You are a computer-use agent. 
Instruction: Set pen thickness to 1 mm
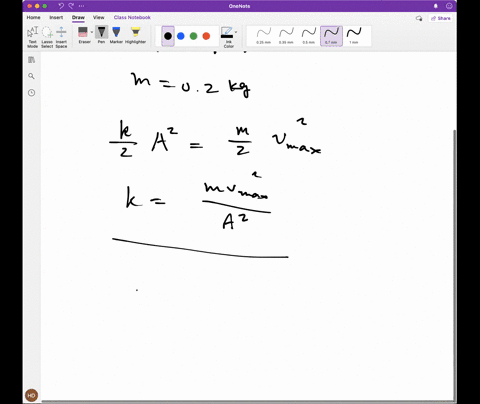[x=354, y=36]
